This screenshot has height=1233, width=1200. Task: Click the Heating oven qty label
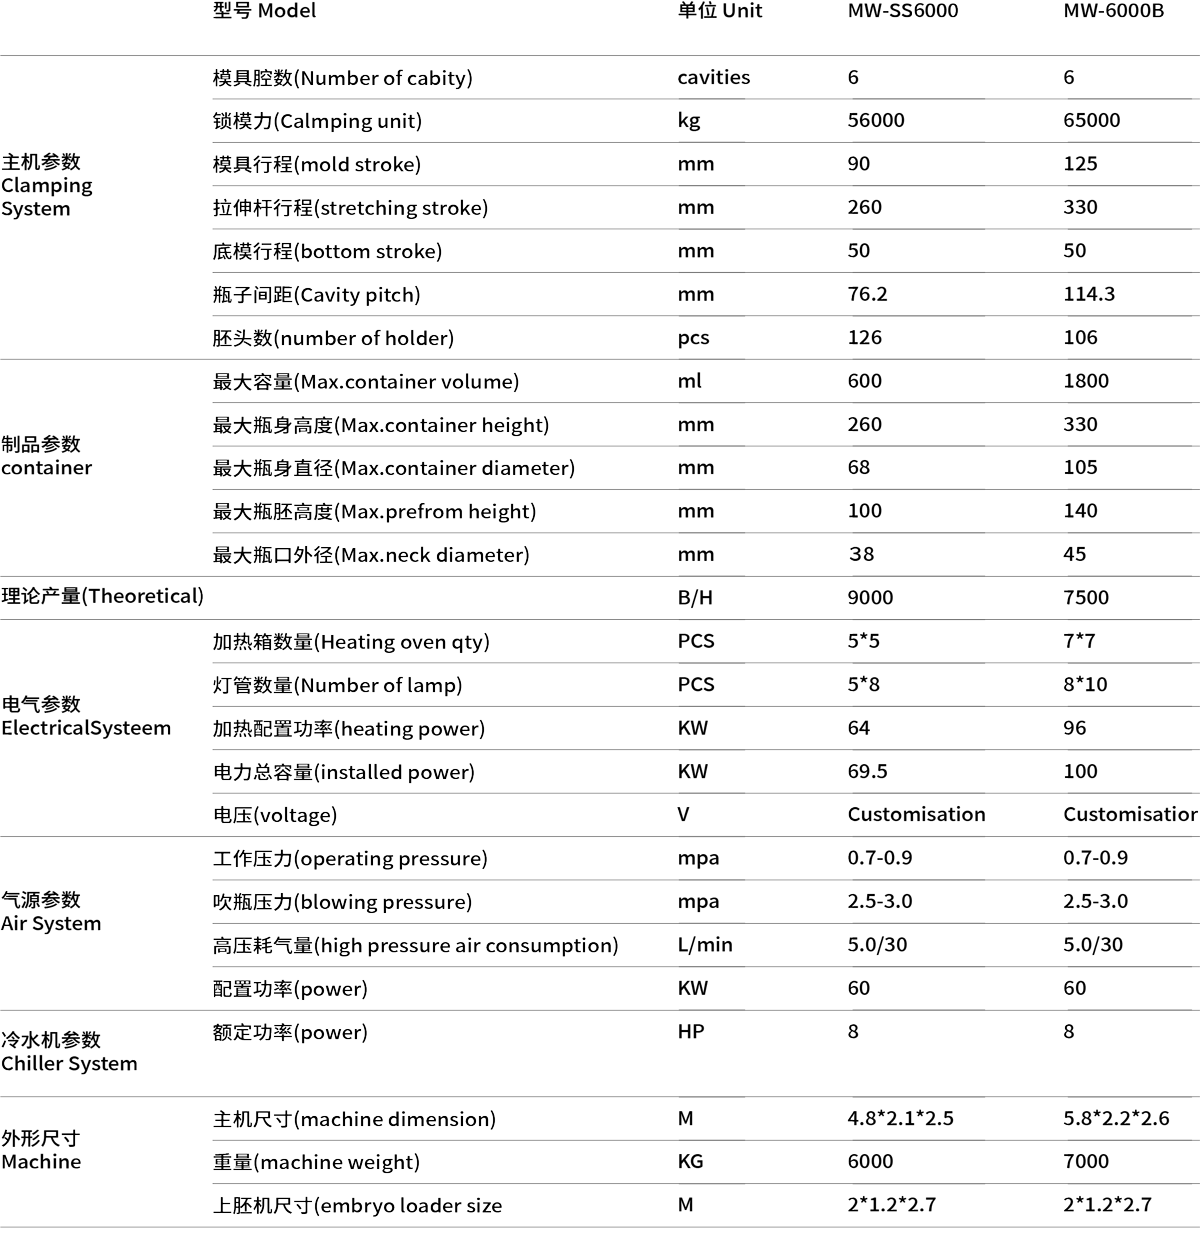(351, 642)
